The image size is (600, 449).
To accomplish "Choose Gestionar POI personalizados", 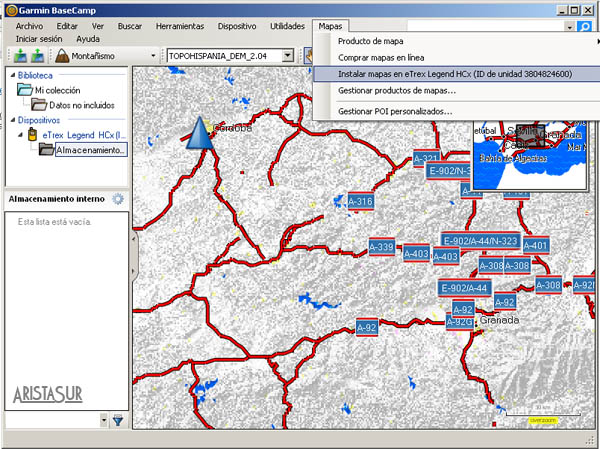I will tap(456, 111).
